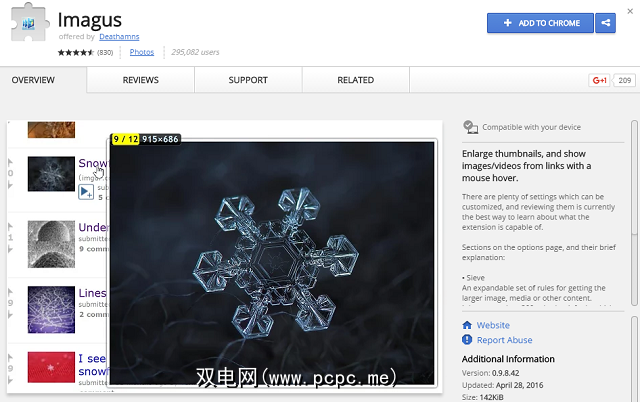Click the Additional Information heading

click(x=508, y=359)
